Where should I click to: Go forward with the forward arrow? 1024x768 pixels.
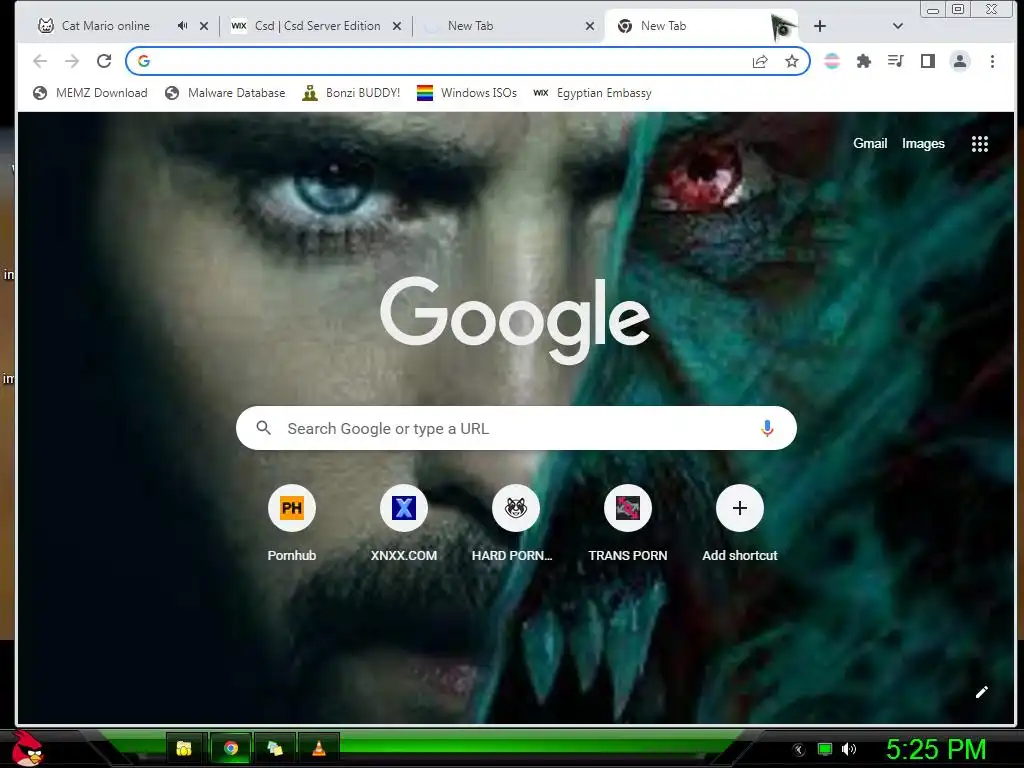click(72, 61)
